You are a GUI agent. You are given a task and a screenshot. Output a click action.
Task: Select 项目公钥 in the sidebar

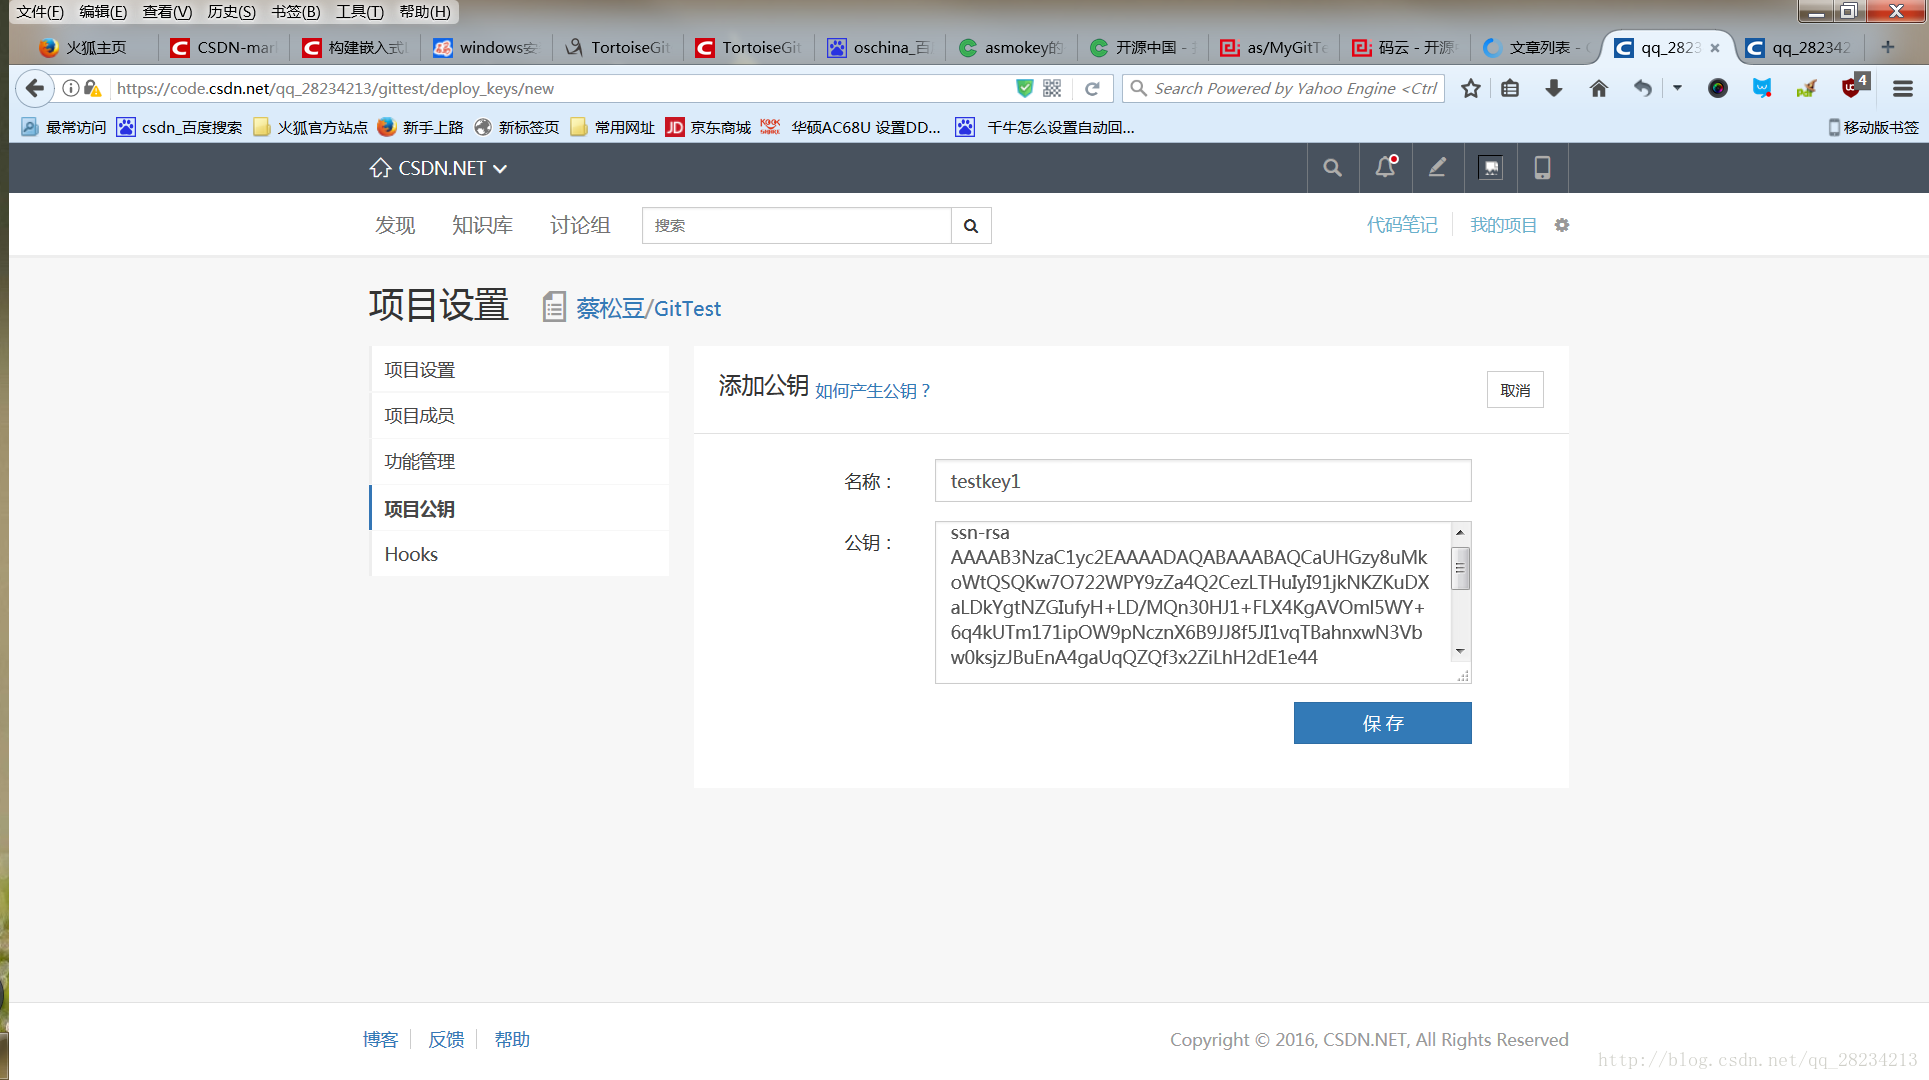520,508
